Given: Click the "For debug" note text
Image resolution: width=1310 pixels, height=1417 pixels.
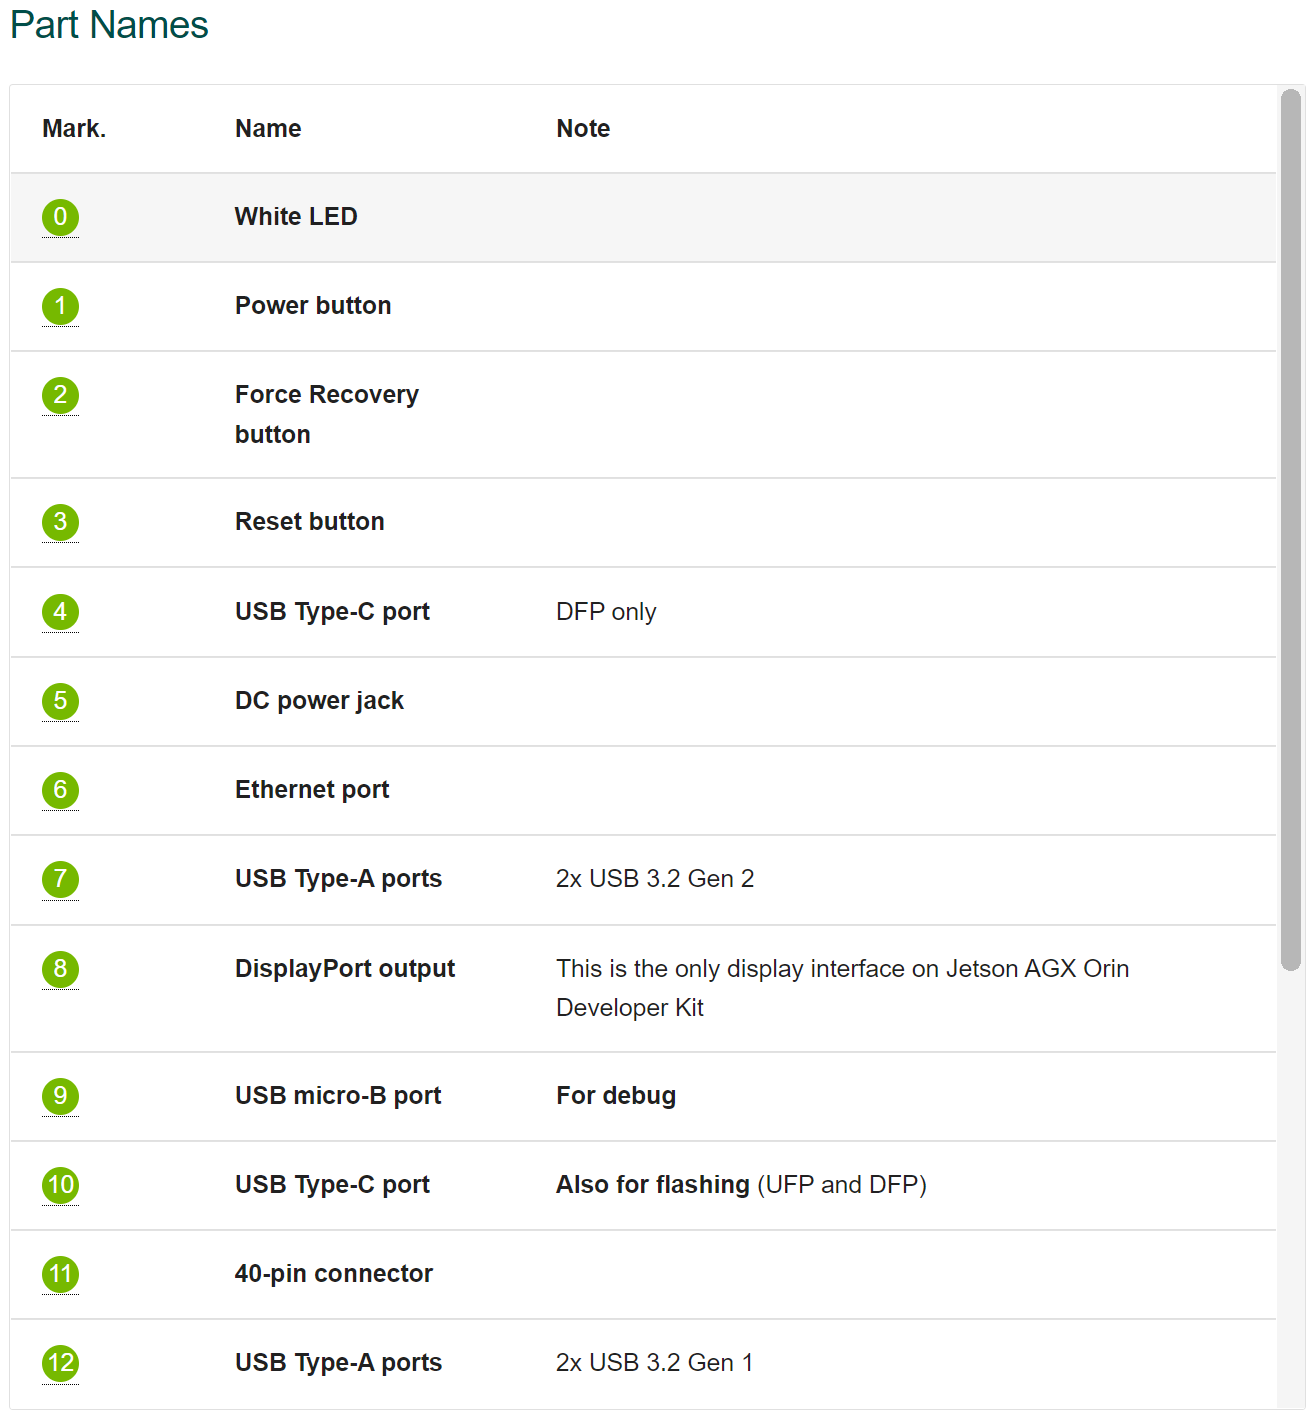Looking at the screenshot, I should 616,1096.
